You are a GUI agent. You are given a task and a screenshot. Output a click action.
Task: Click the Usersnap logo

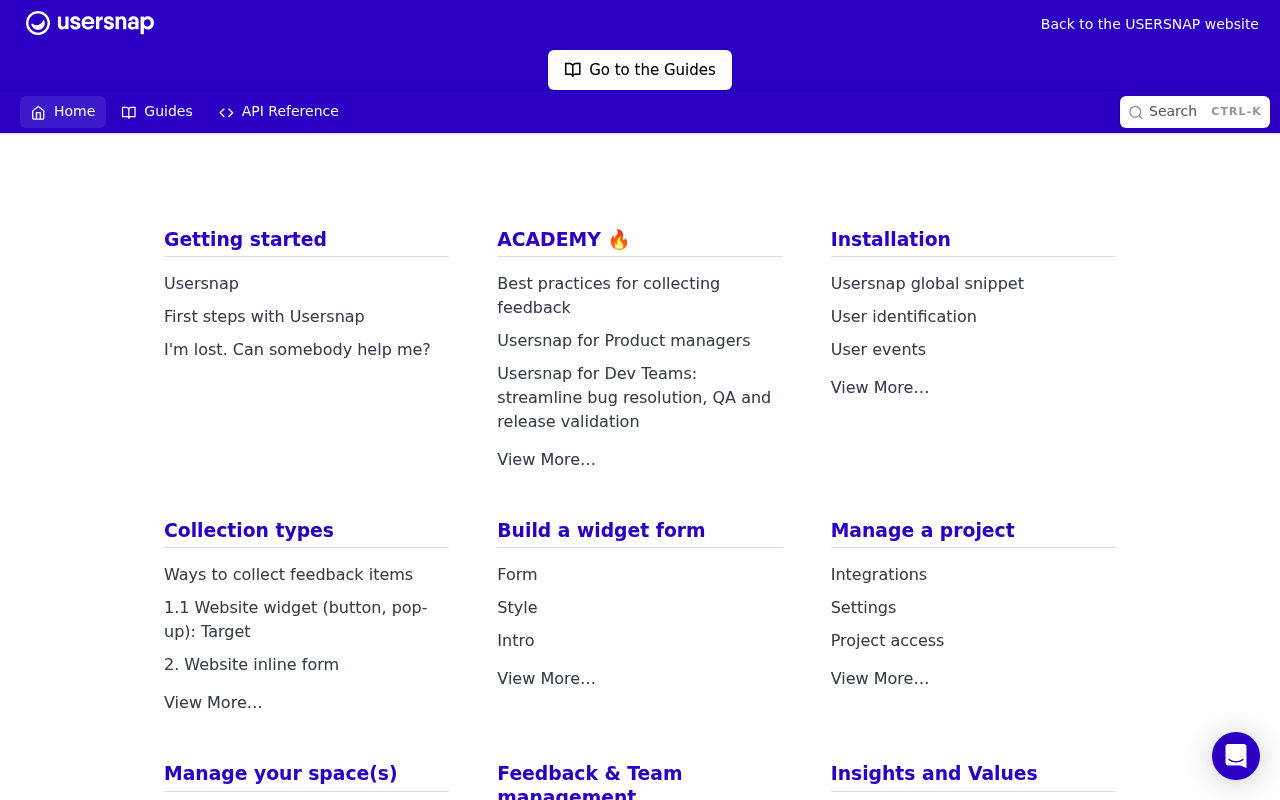pyautogui.click(x=90, y=23)
